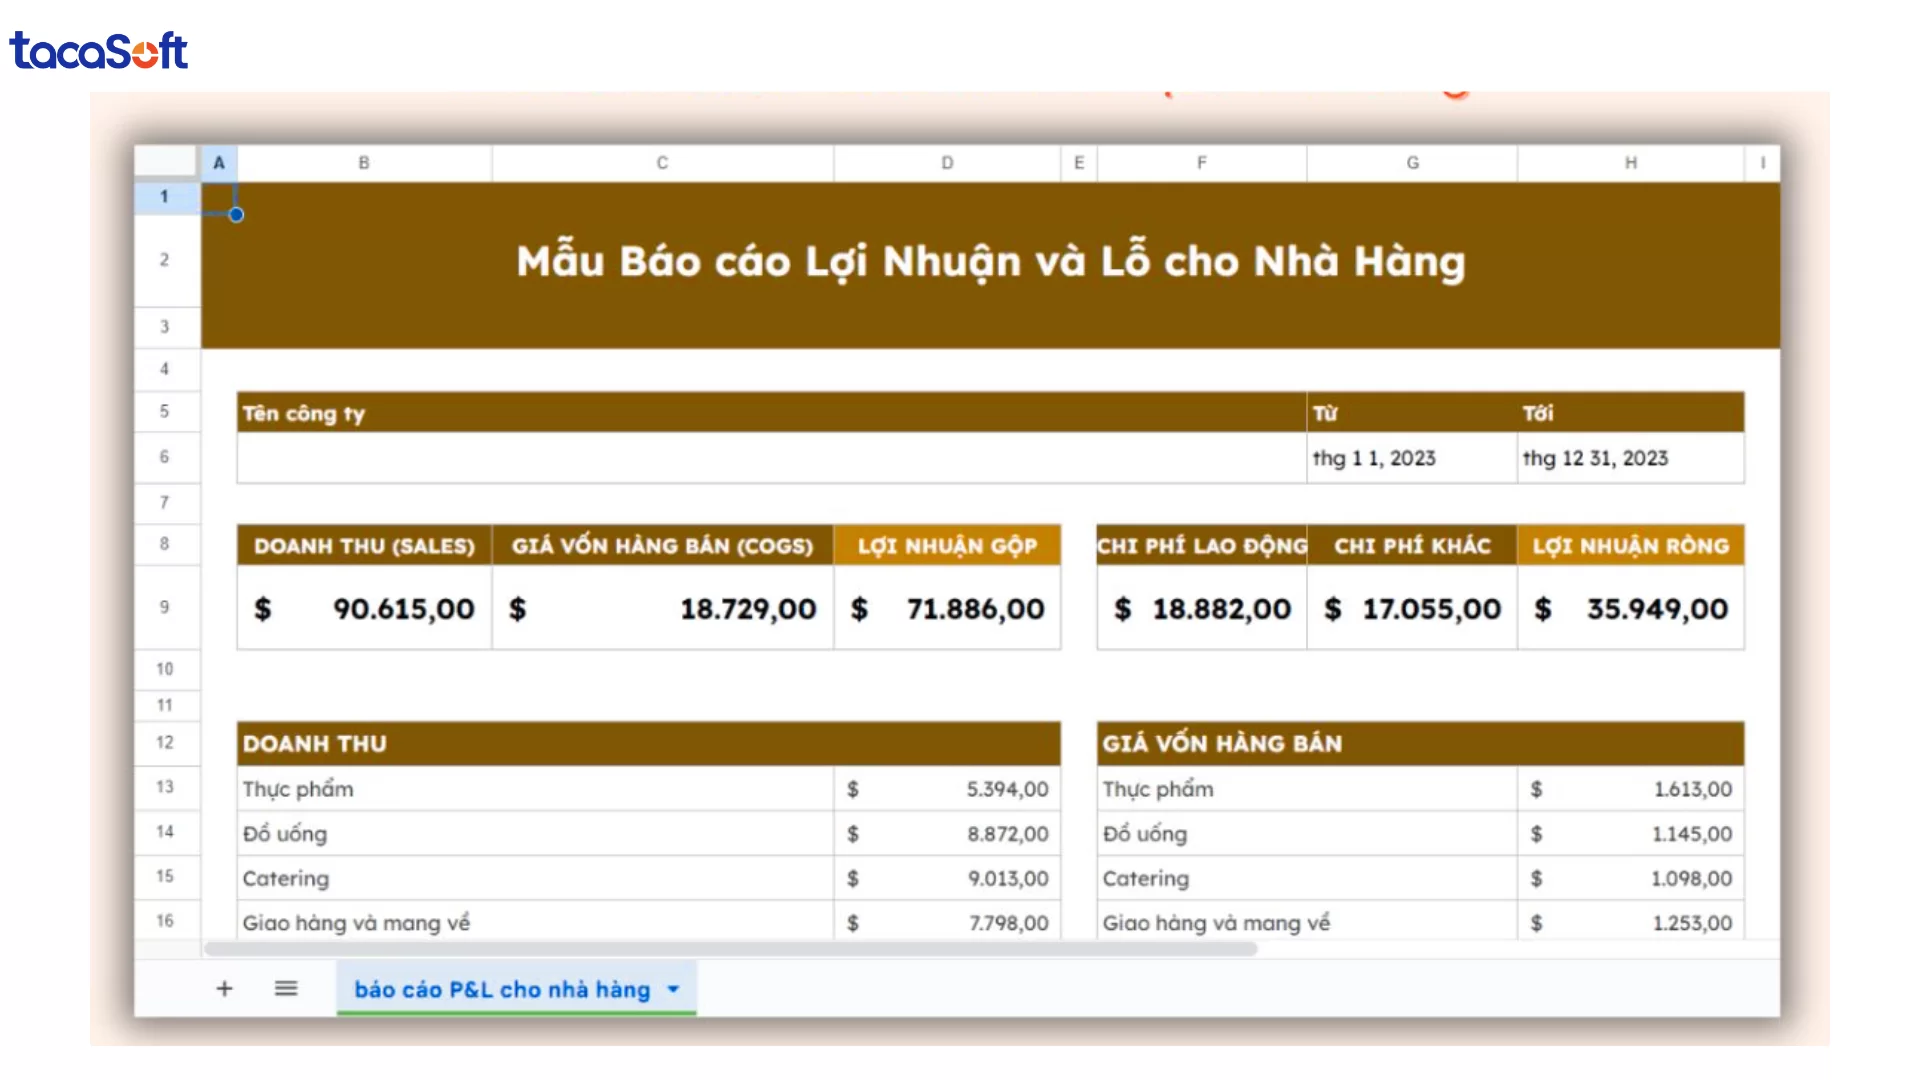Click the add new sheet plus icon

click(x=224, y=988)
